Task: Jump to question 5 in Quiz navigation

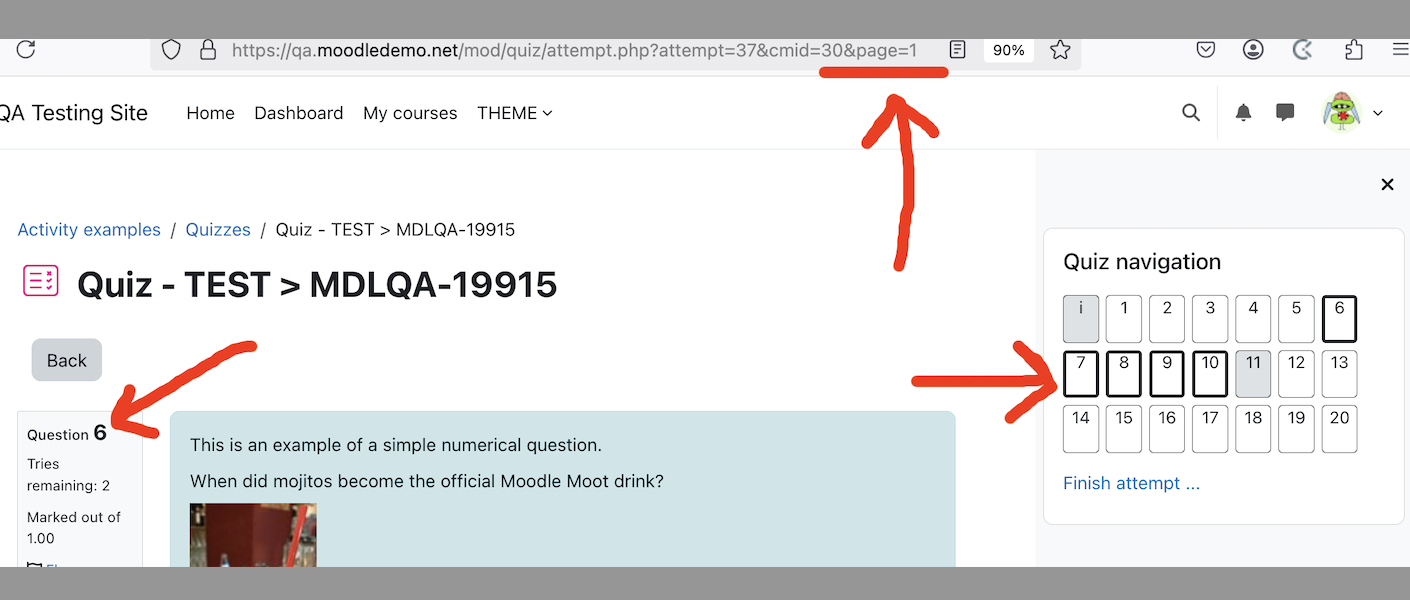Action: [1297, 319]
